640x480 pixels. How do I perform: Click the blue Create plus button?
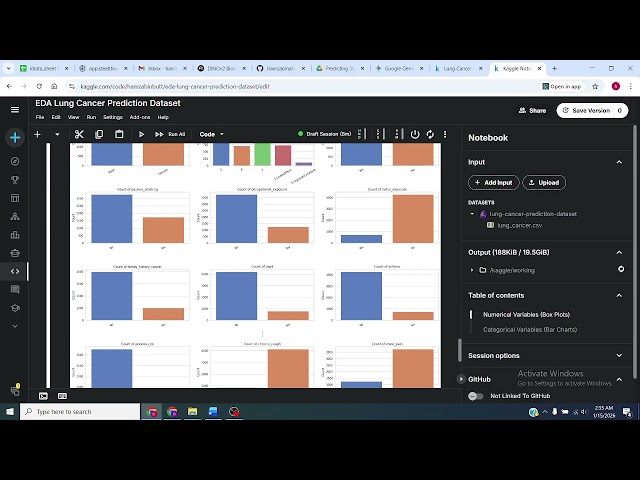[x=15, y=138]
